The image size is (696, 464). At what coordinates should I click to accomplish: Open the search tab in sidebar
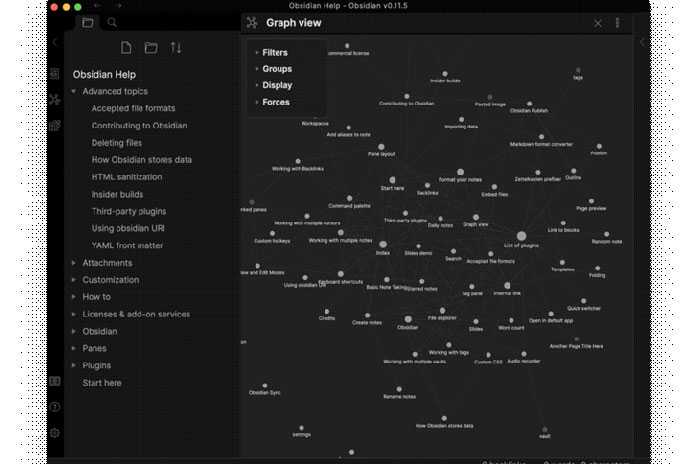click(112, 22)
